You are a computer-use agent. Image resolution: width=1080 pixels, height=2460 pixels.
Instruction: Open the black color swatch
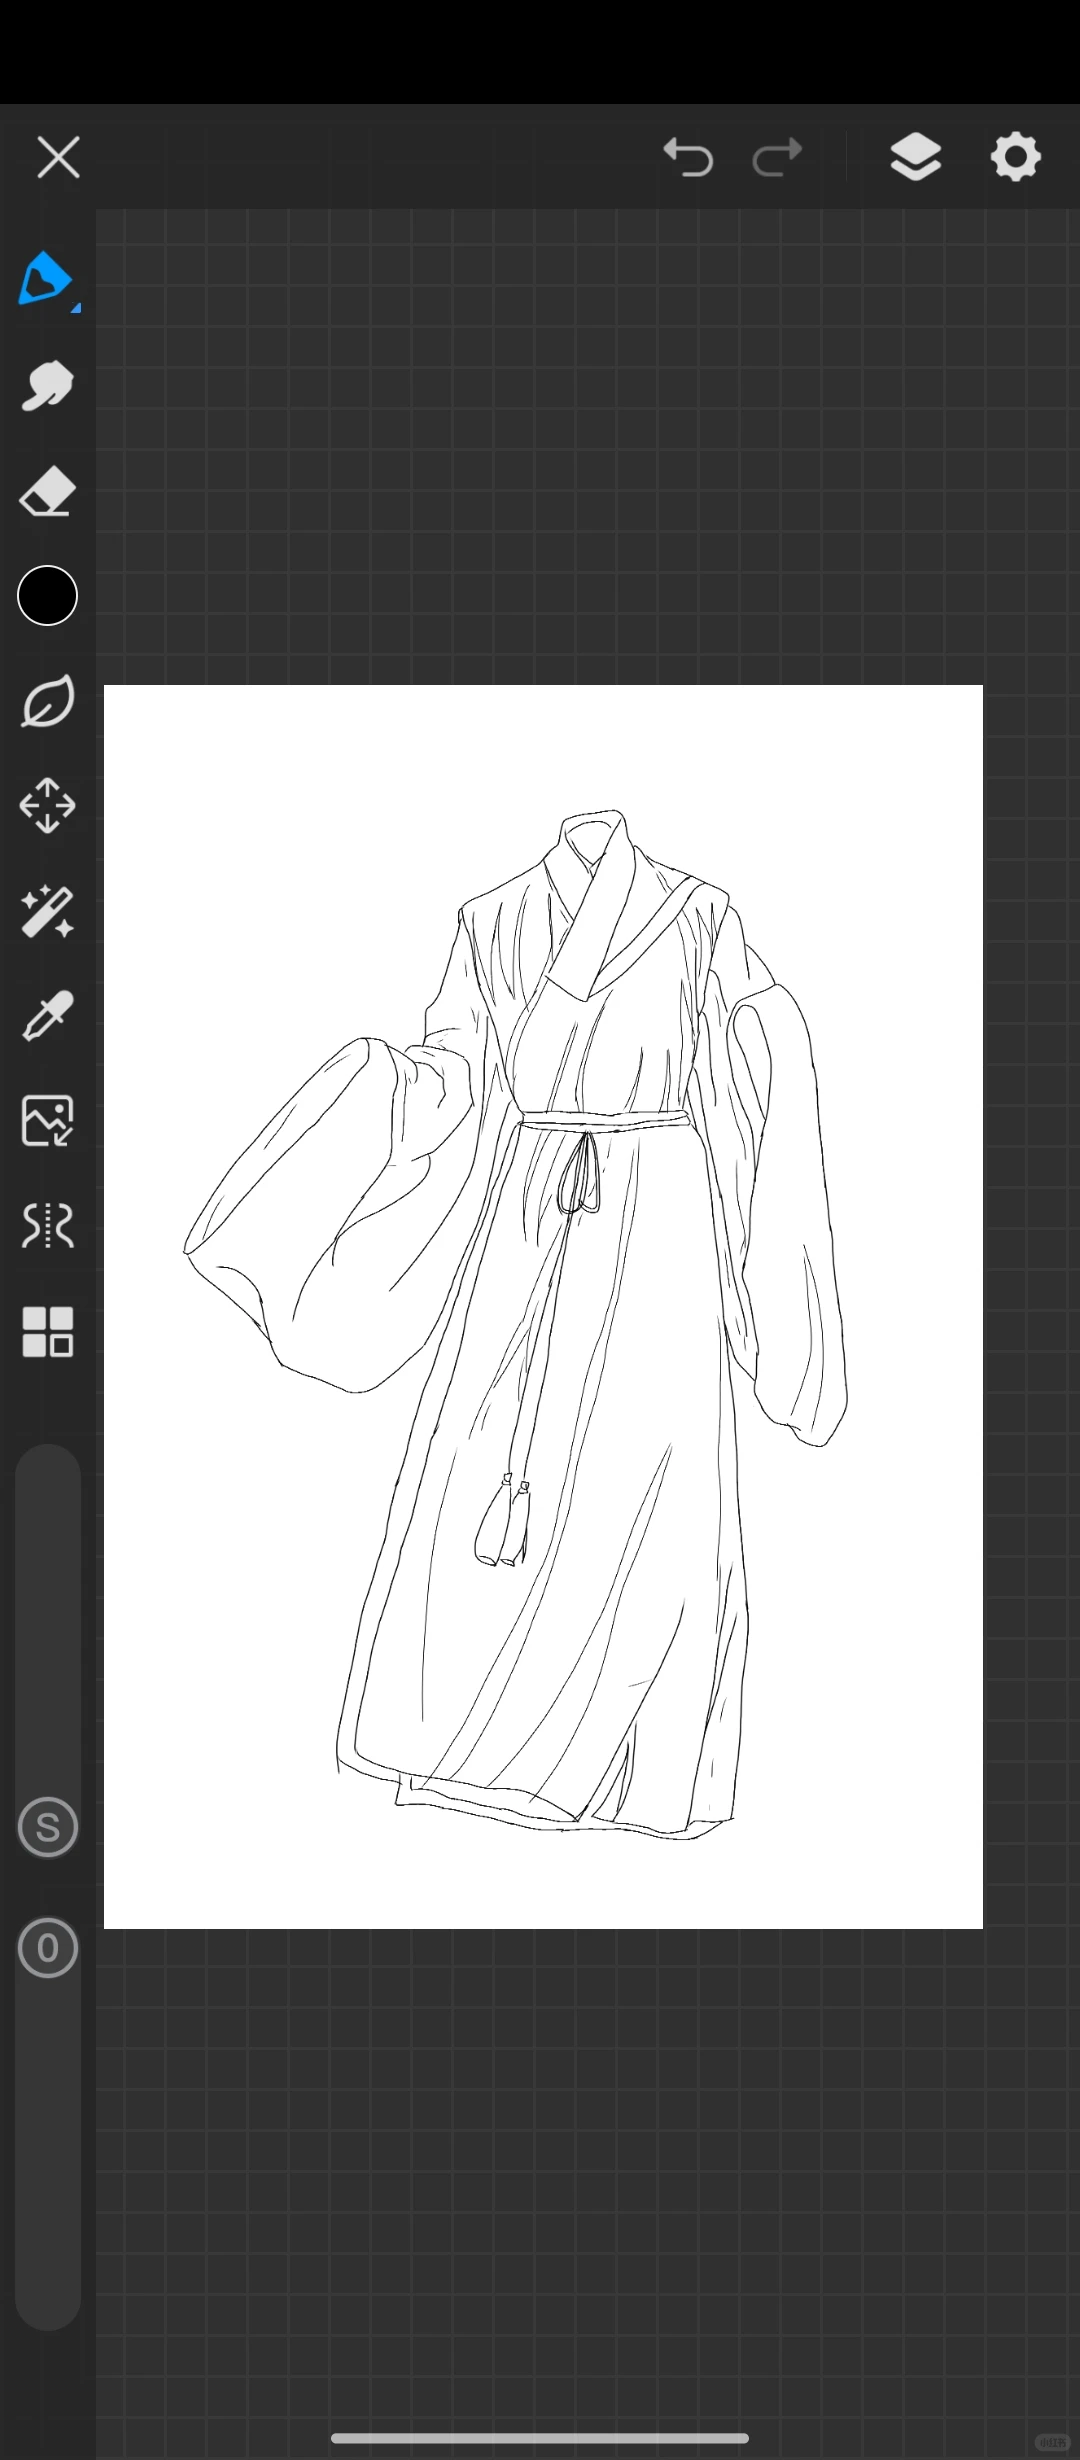click(47, 596)
